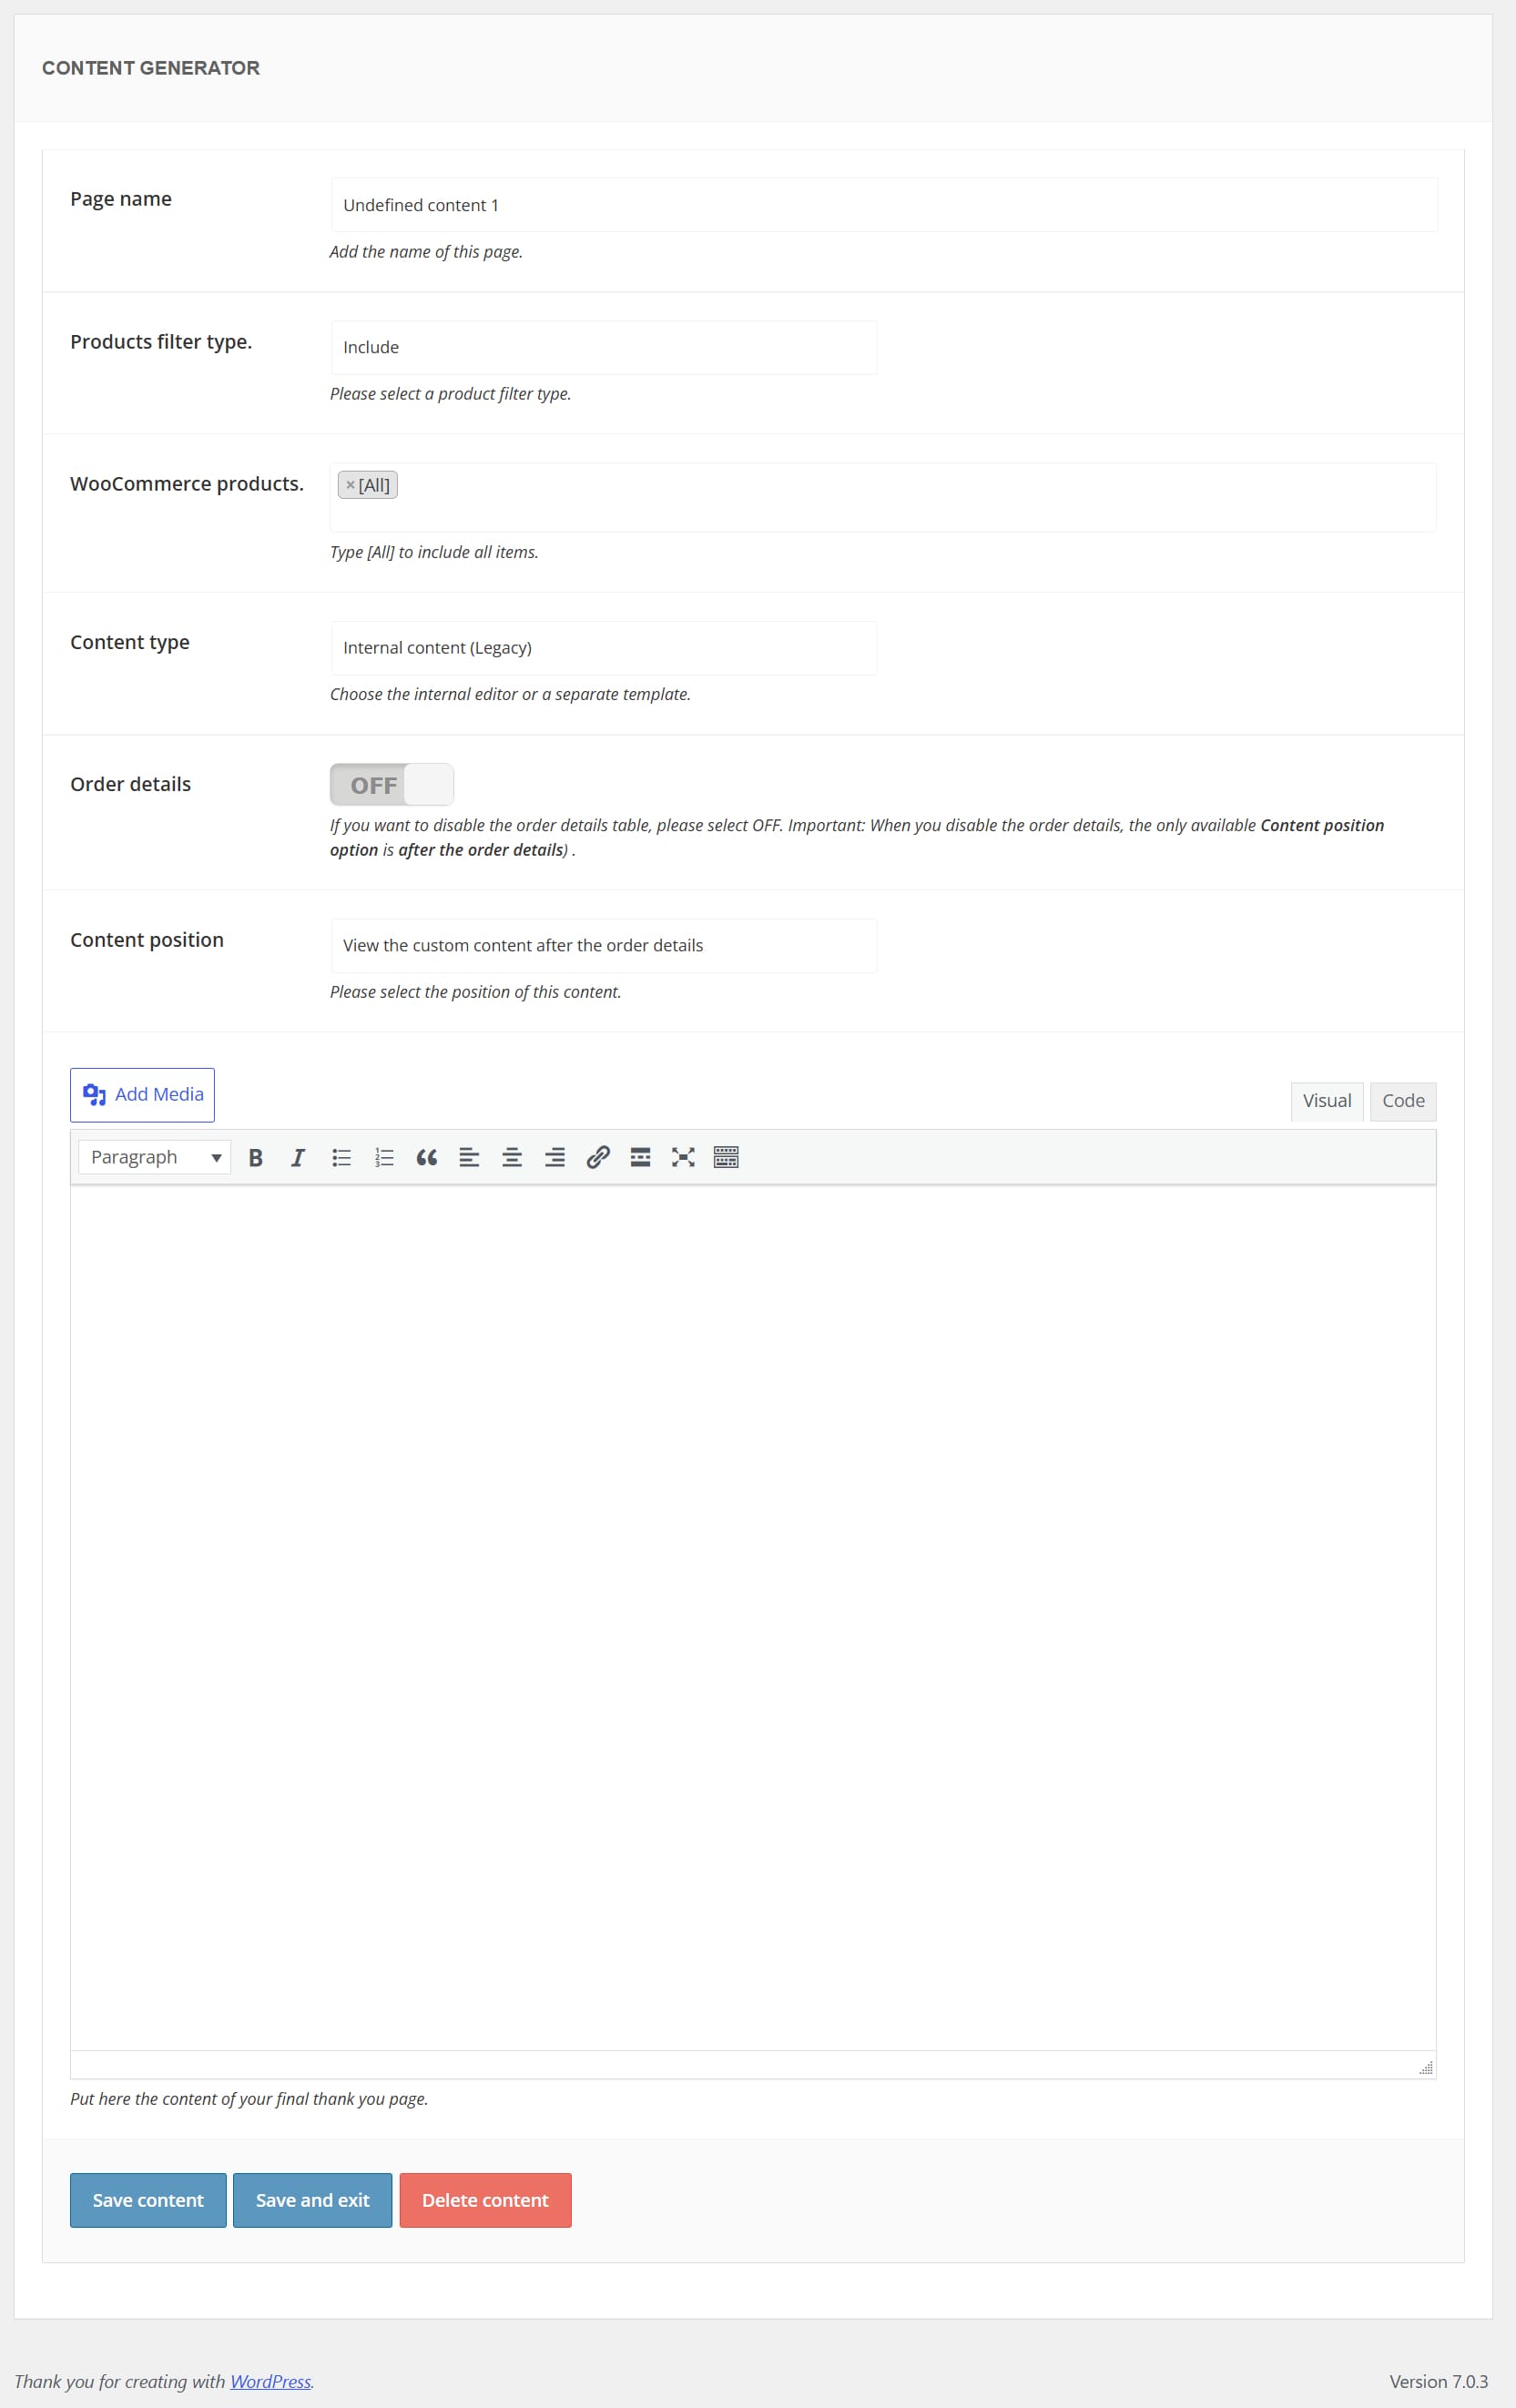
Task: Open the Content position dropdown
Action: (x=604, y=946)
